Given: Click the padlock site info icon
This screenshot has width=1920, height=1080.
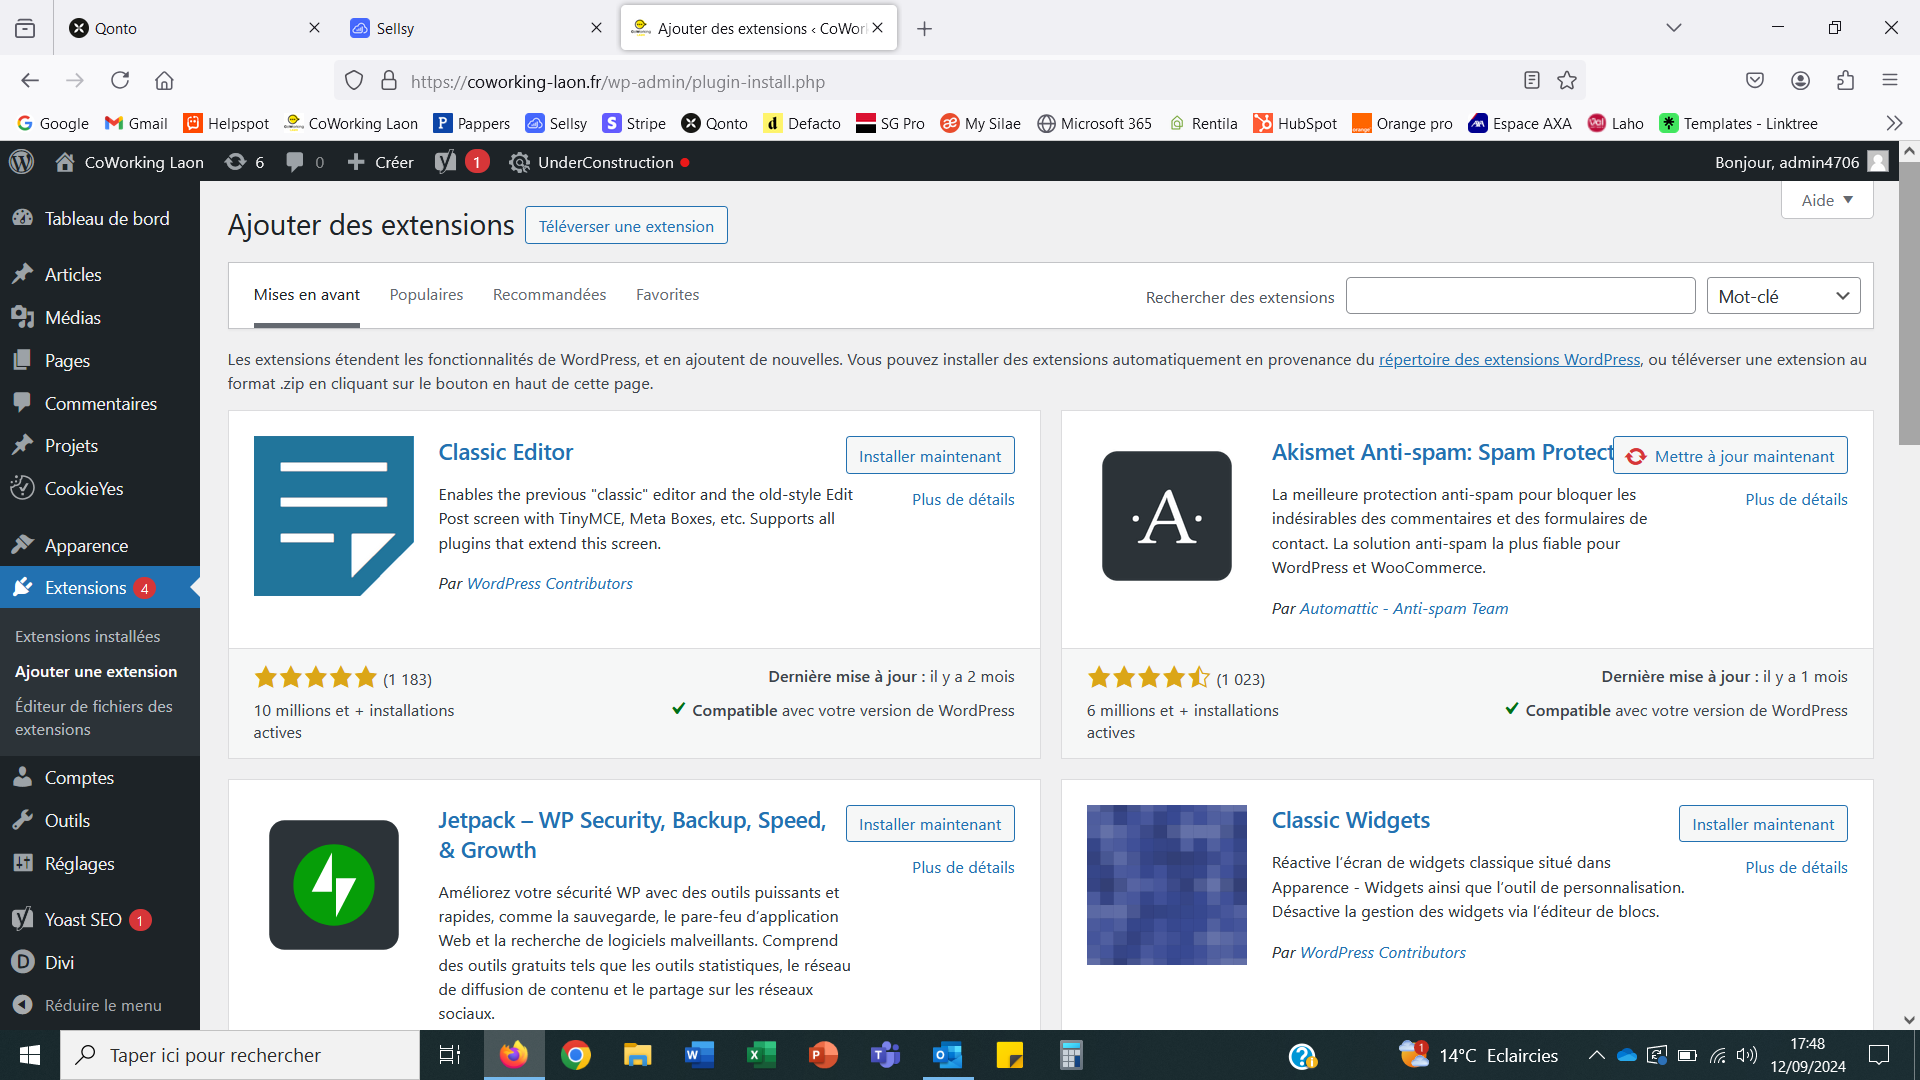Looking at the screenshot, I should click(x=389, y=80).
